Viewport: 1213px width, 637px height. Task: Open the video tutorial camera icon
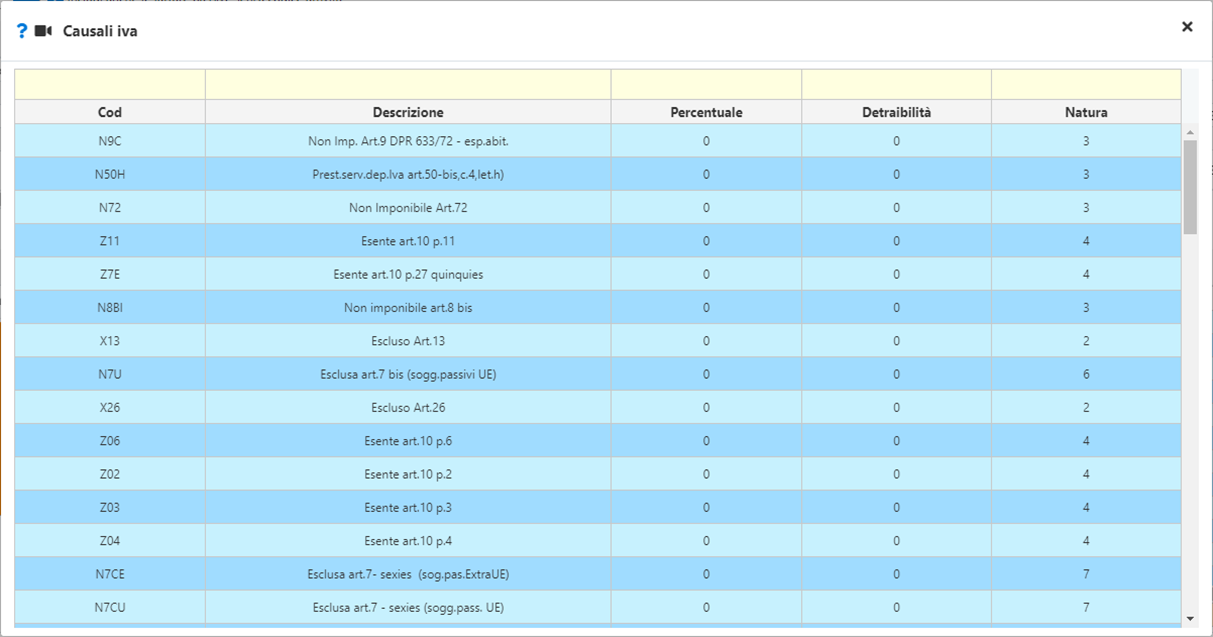(43, 31)
